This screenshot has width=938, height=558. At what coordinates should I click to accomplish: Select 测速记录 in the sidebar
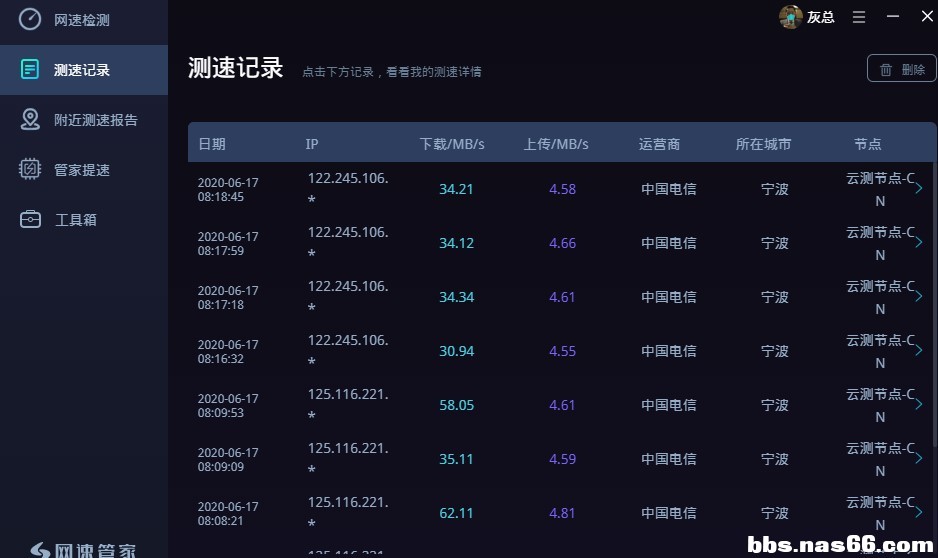[x=84, y=69]
